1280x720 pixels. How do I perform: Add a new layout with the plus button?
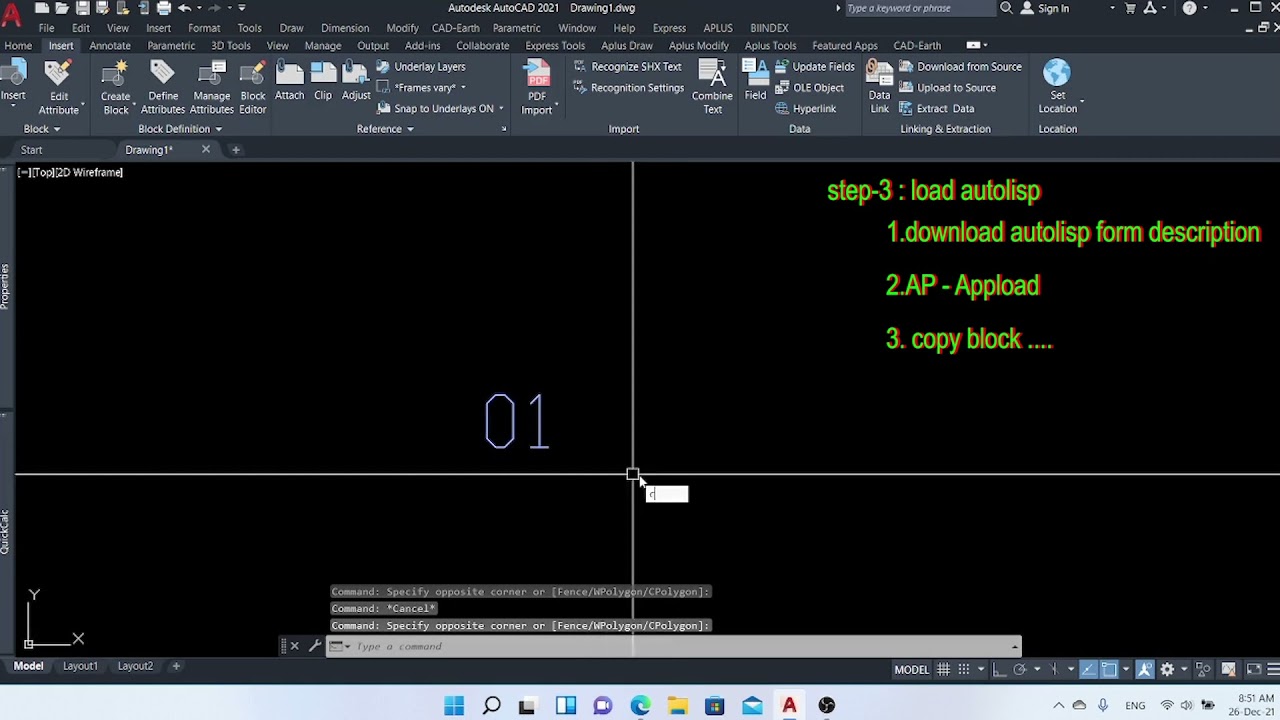[176, 666]
